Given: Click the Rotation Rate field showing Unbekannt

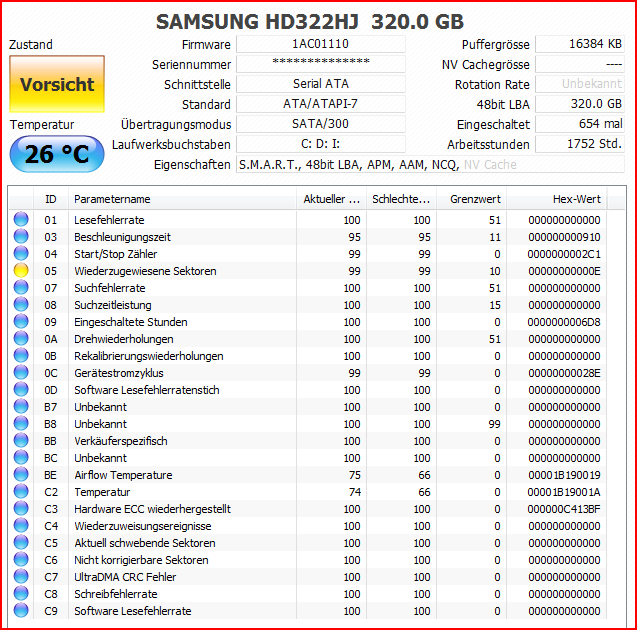Looking at the screenshot, I should click(x=580, y=84).
